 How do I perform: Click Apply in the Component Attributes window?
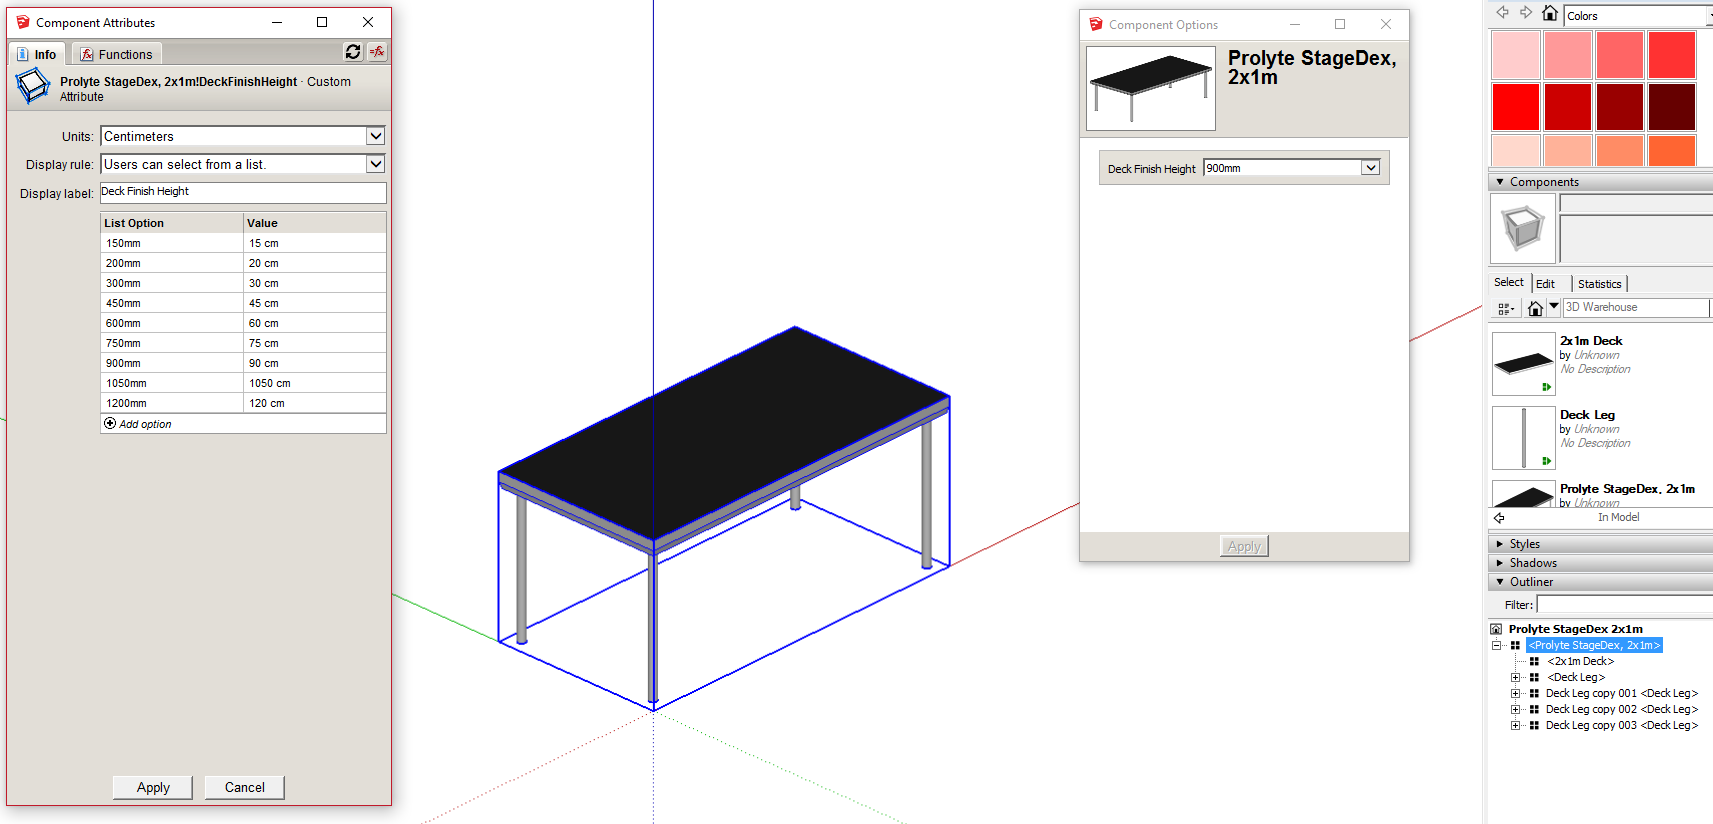click(153, 787)
